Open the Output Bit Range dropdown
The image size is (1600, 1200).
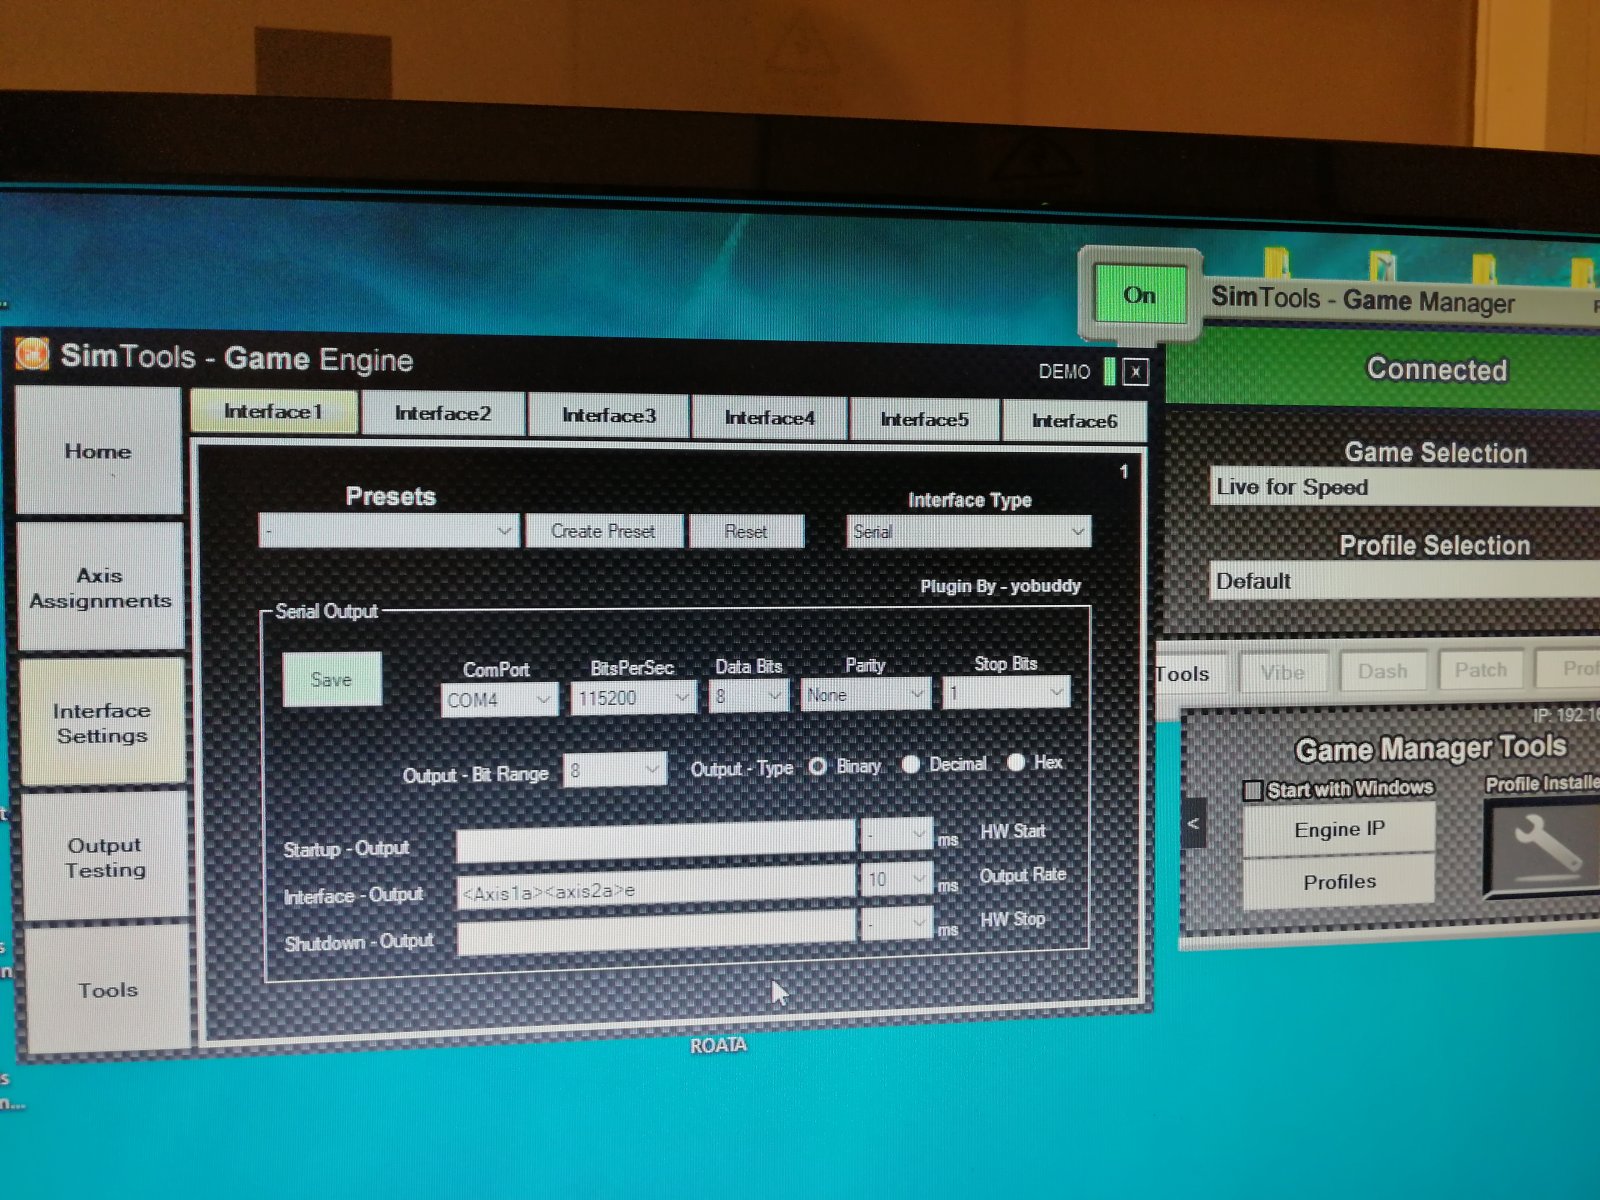coord(615,769)
